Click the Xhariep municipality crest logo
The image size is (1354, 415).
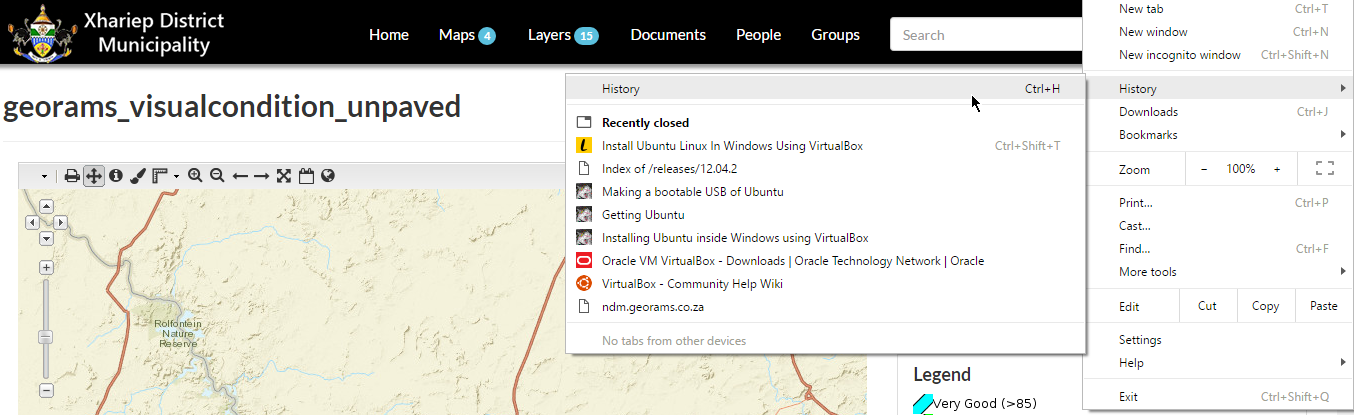click(41, 33)
